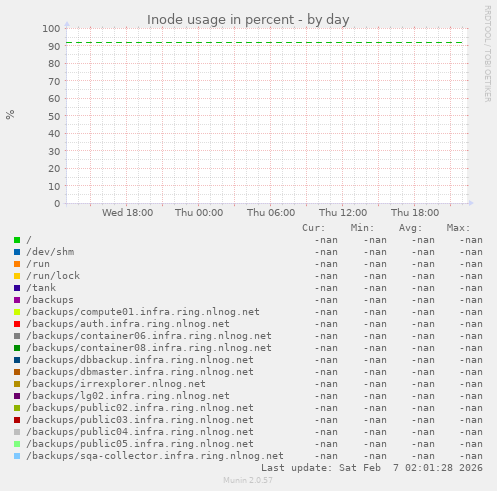Click the dark red swatch for public03 entry
Viewport: 497px width, 491px height.
point(17,420)
